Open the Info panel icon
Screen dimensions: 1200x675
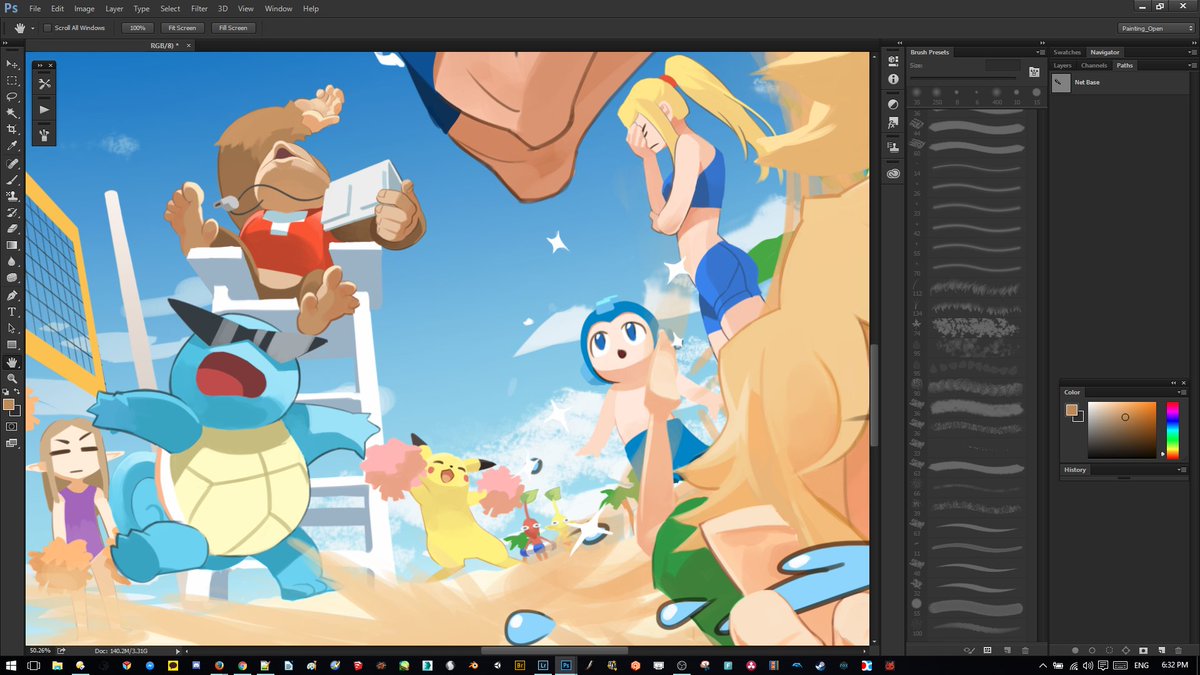(x=893, y=79)
